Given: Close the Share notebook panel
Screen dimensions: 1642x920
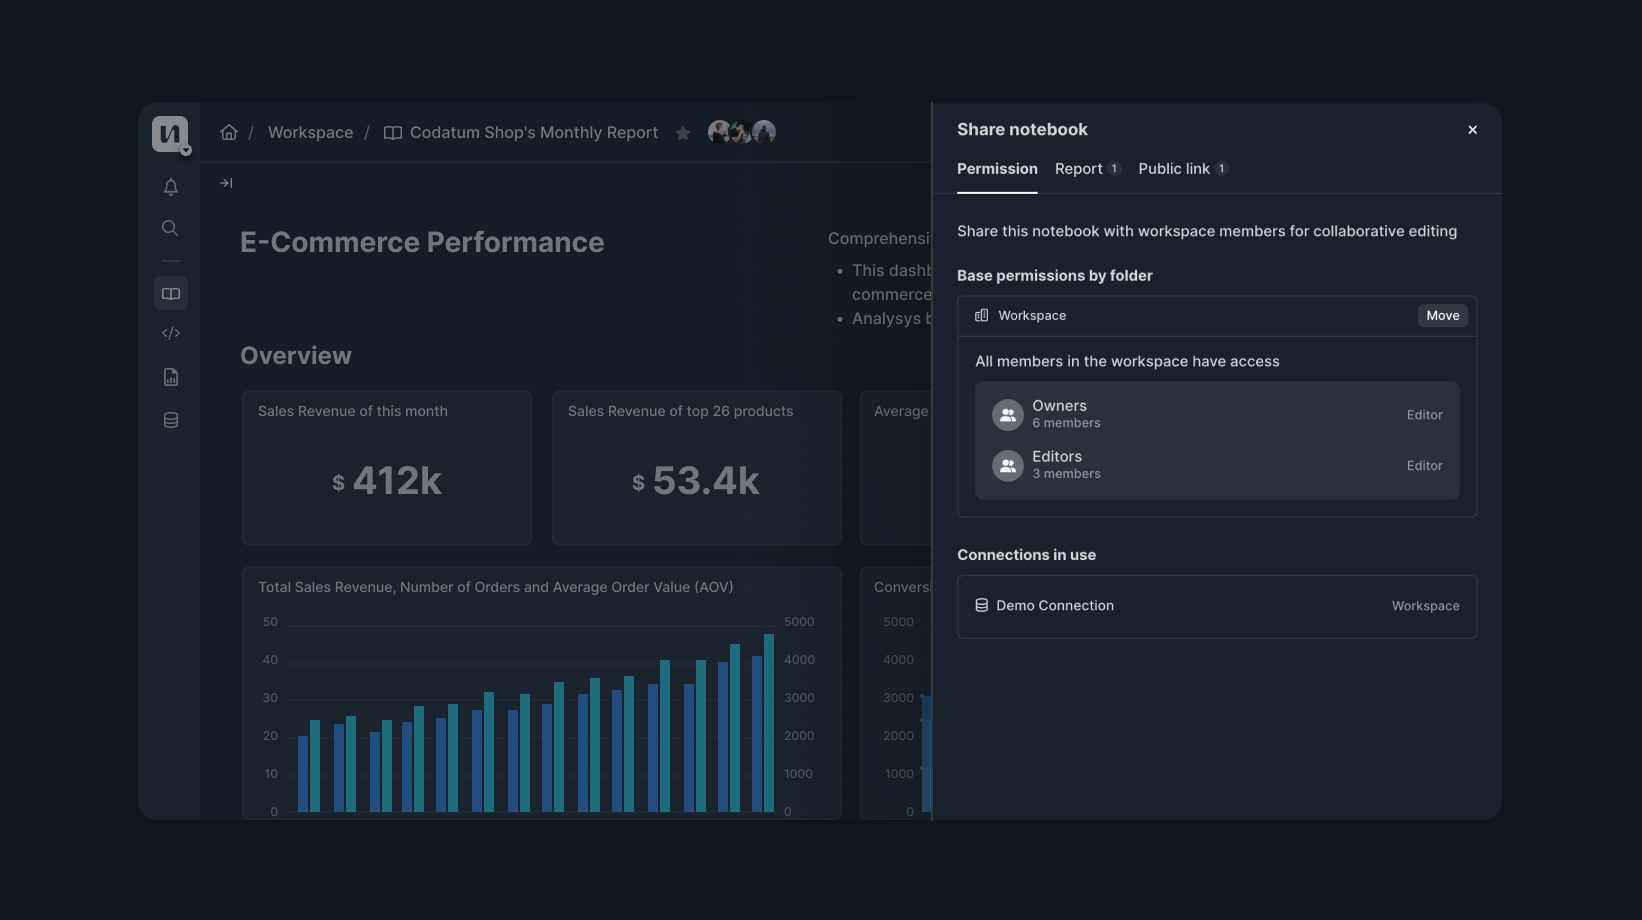Looking at the screenshot, I should (x=1472, y=130).
